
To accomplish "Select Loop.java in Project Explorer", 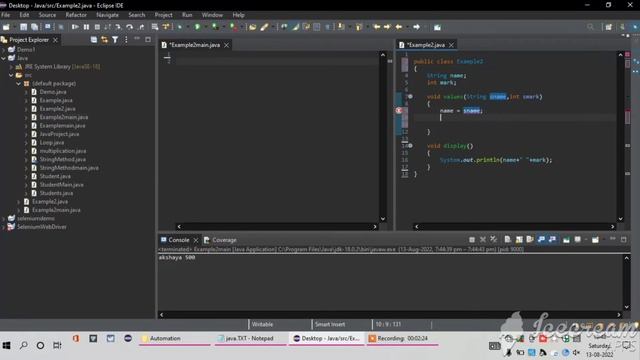I will (51, 142).
